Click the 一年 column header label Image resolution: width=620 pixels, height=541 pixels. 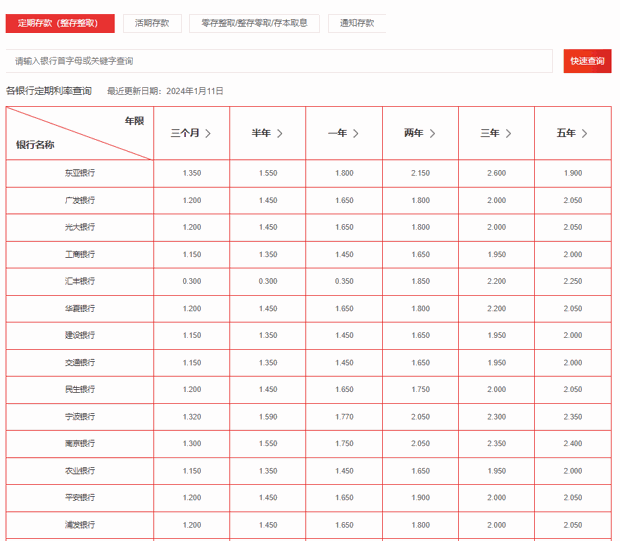337,133
